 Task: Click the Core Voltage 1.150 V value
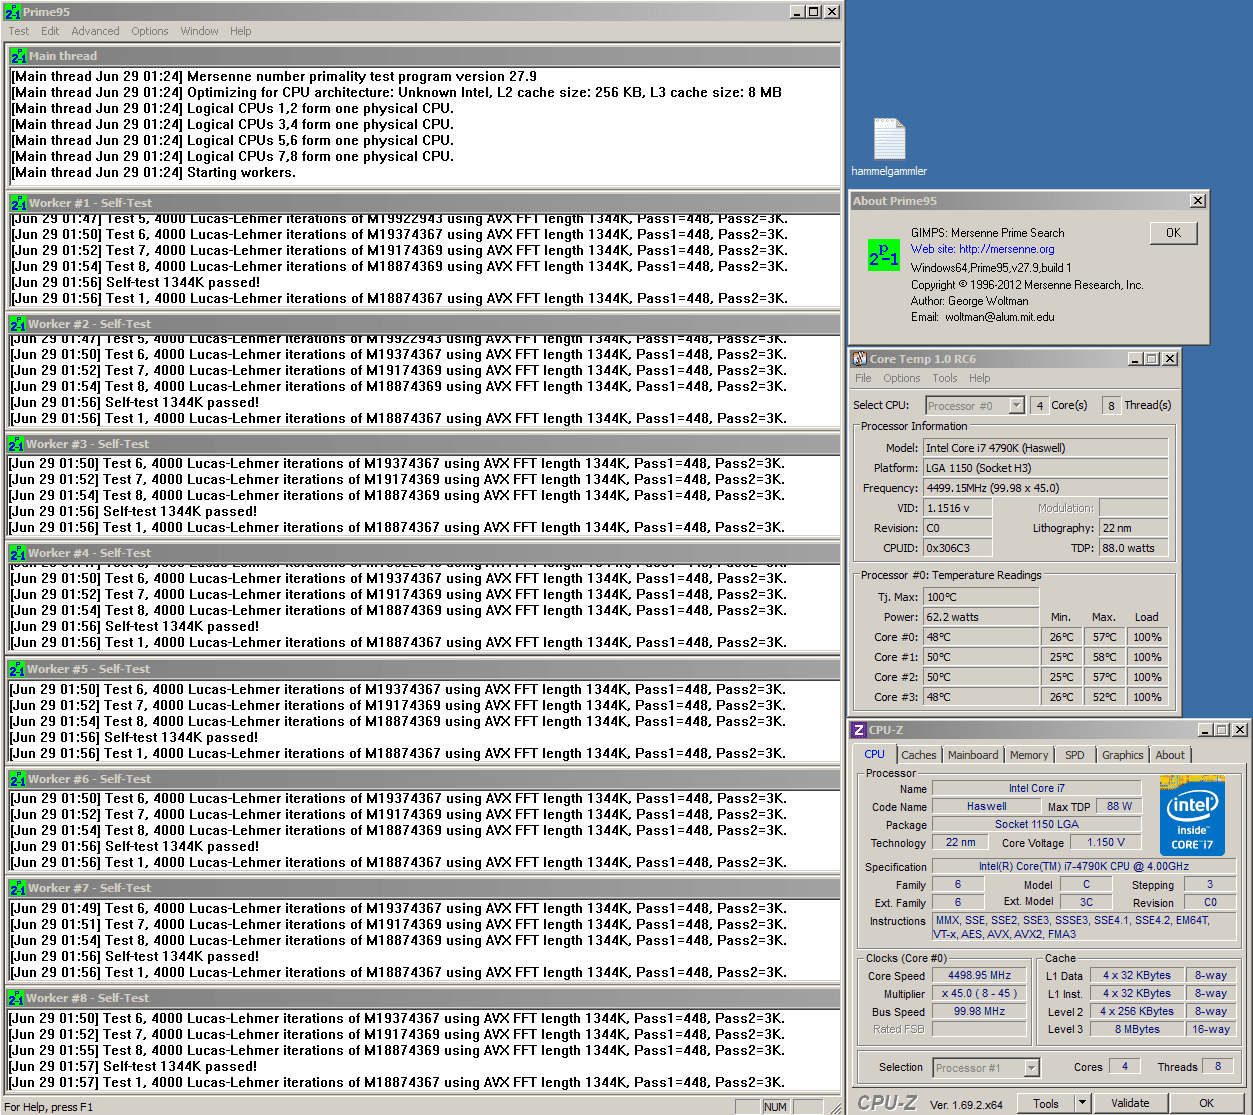pyautogui.click(x=1106, y=842)
